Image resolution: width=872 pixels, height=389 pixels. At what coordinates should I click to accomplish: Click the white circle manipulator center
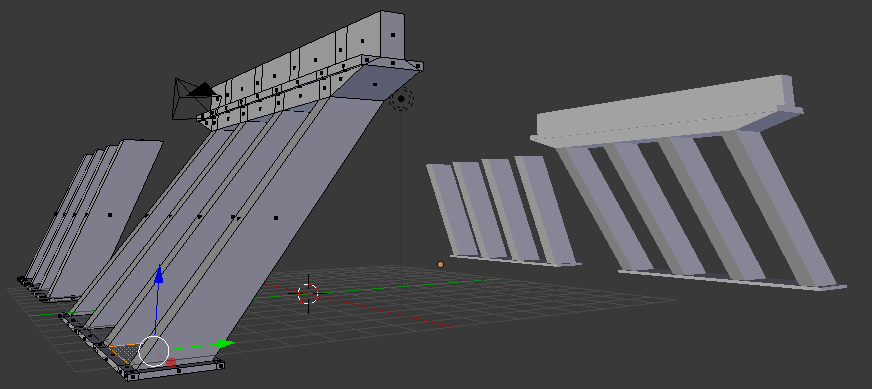pyautogui.click(x=153, y=351)
